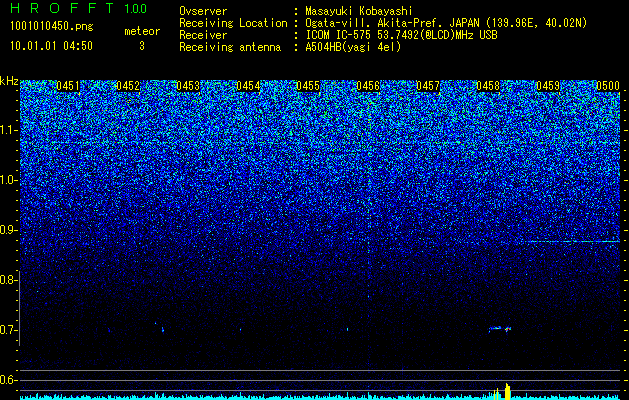Click the 0451 time marker

68,86
